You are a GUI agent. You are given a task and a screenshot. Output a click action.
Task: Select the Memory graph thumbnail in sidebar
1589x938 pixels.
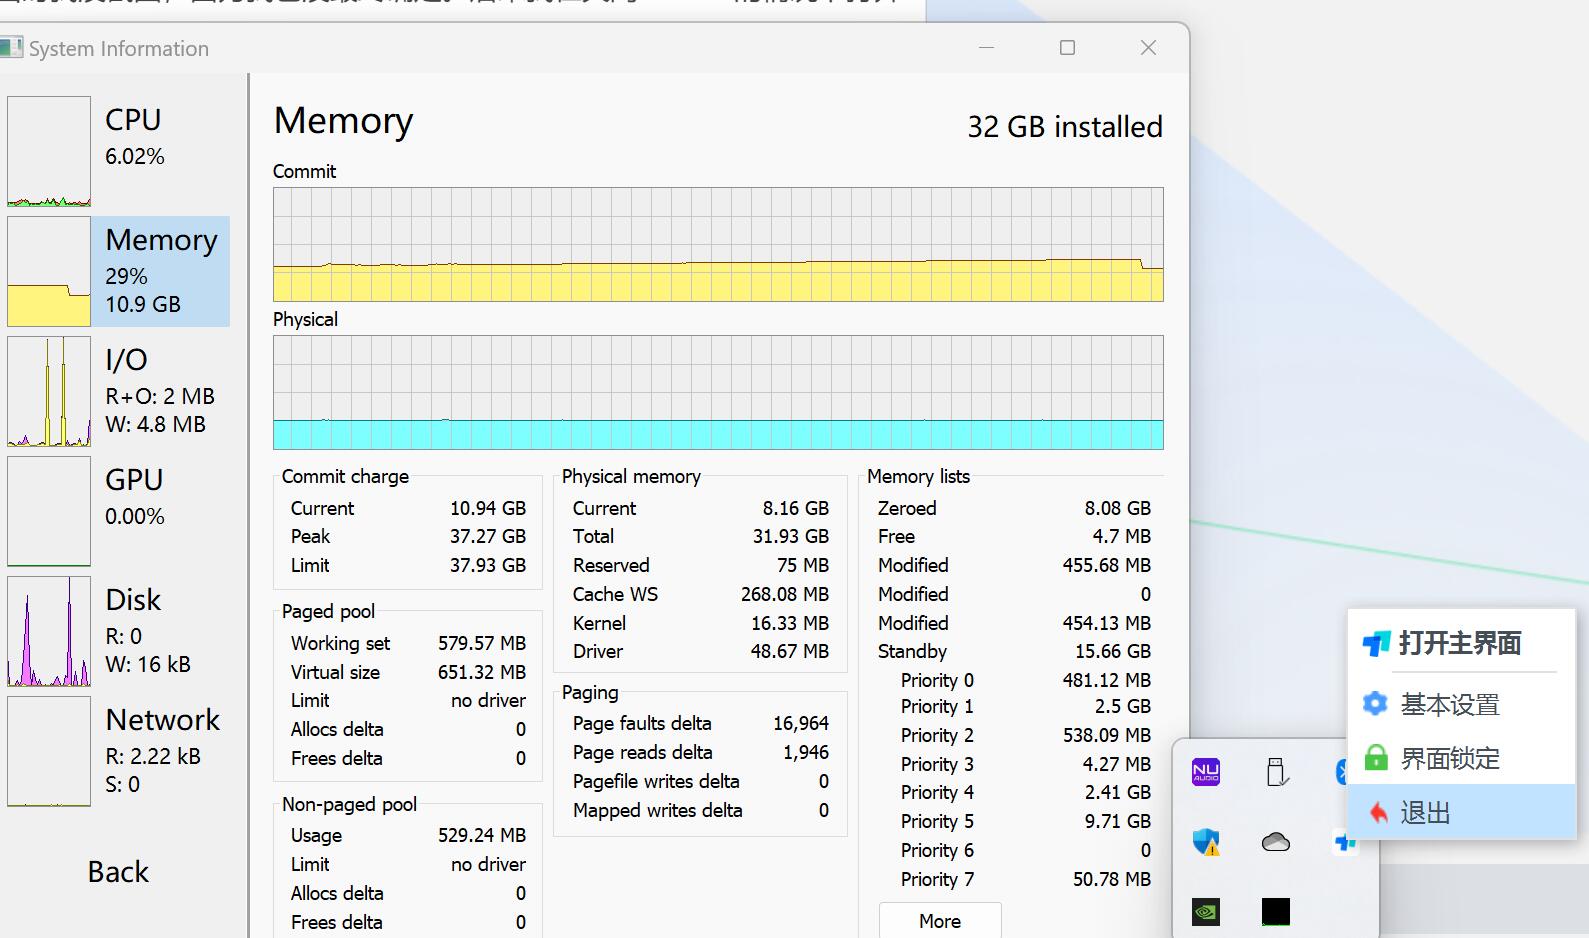(49, 271)
